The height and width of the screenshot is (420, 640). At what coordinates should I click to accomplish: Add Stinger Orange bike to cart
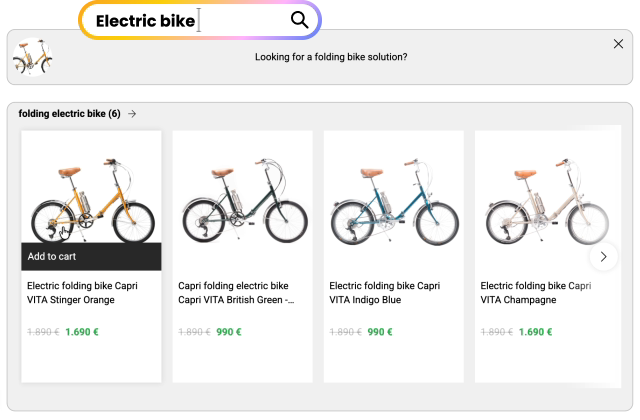click(x=91, y=256)
